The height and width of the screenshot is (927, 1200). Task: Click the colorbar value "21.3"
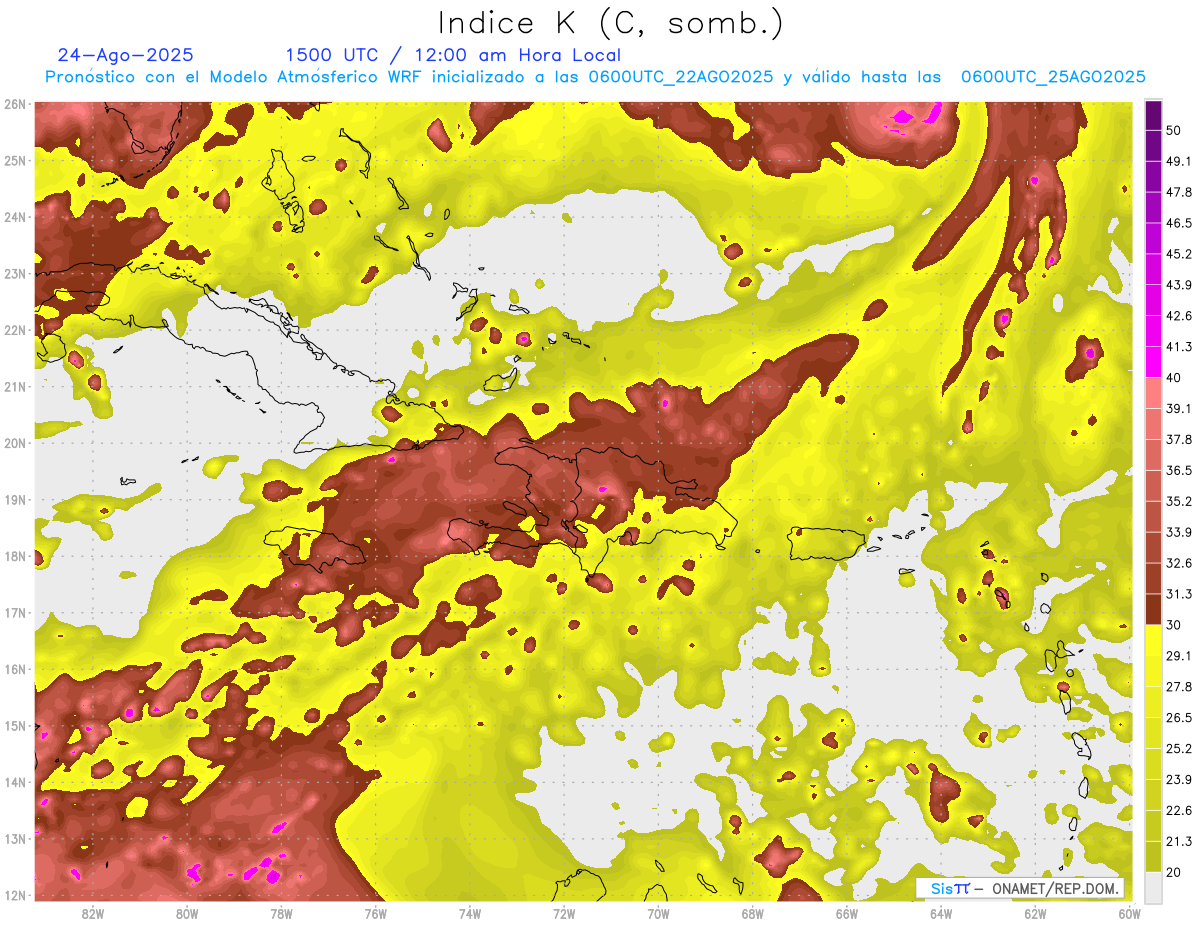[1179, 841]
